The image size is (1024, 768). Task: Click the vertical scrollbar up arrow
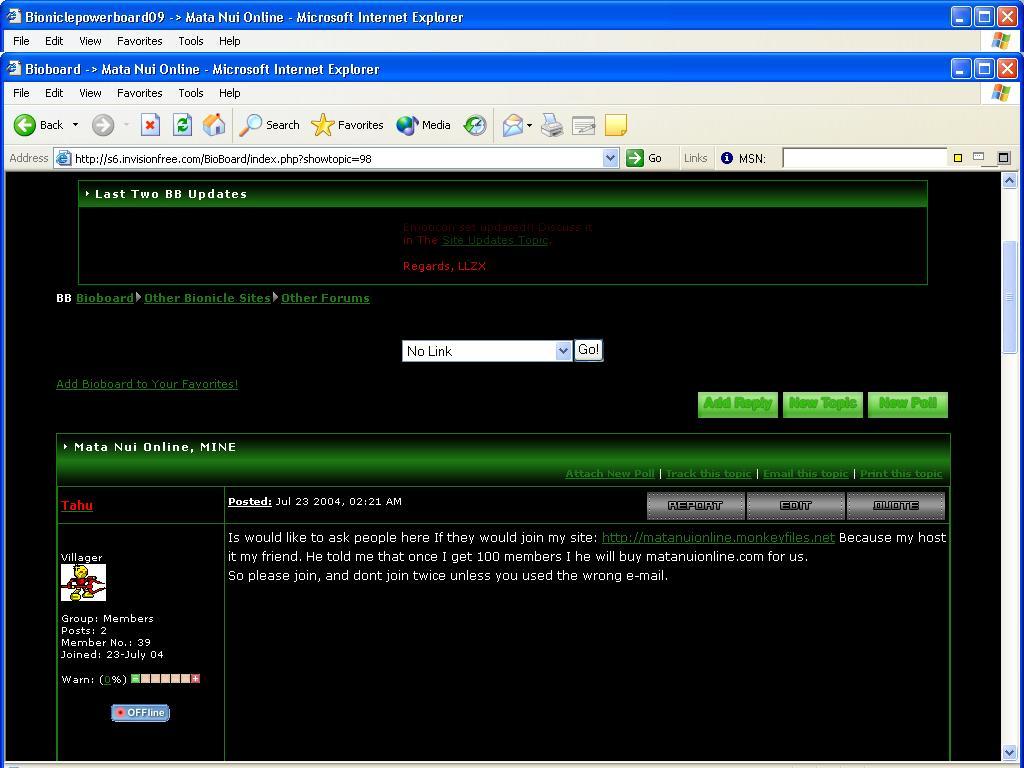tap(1009, 180)
